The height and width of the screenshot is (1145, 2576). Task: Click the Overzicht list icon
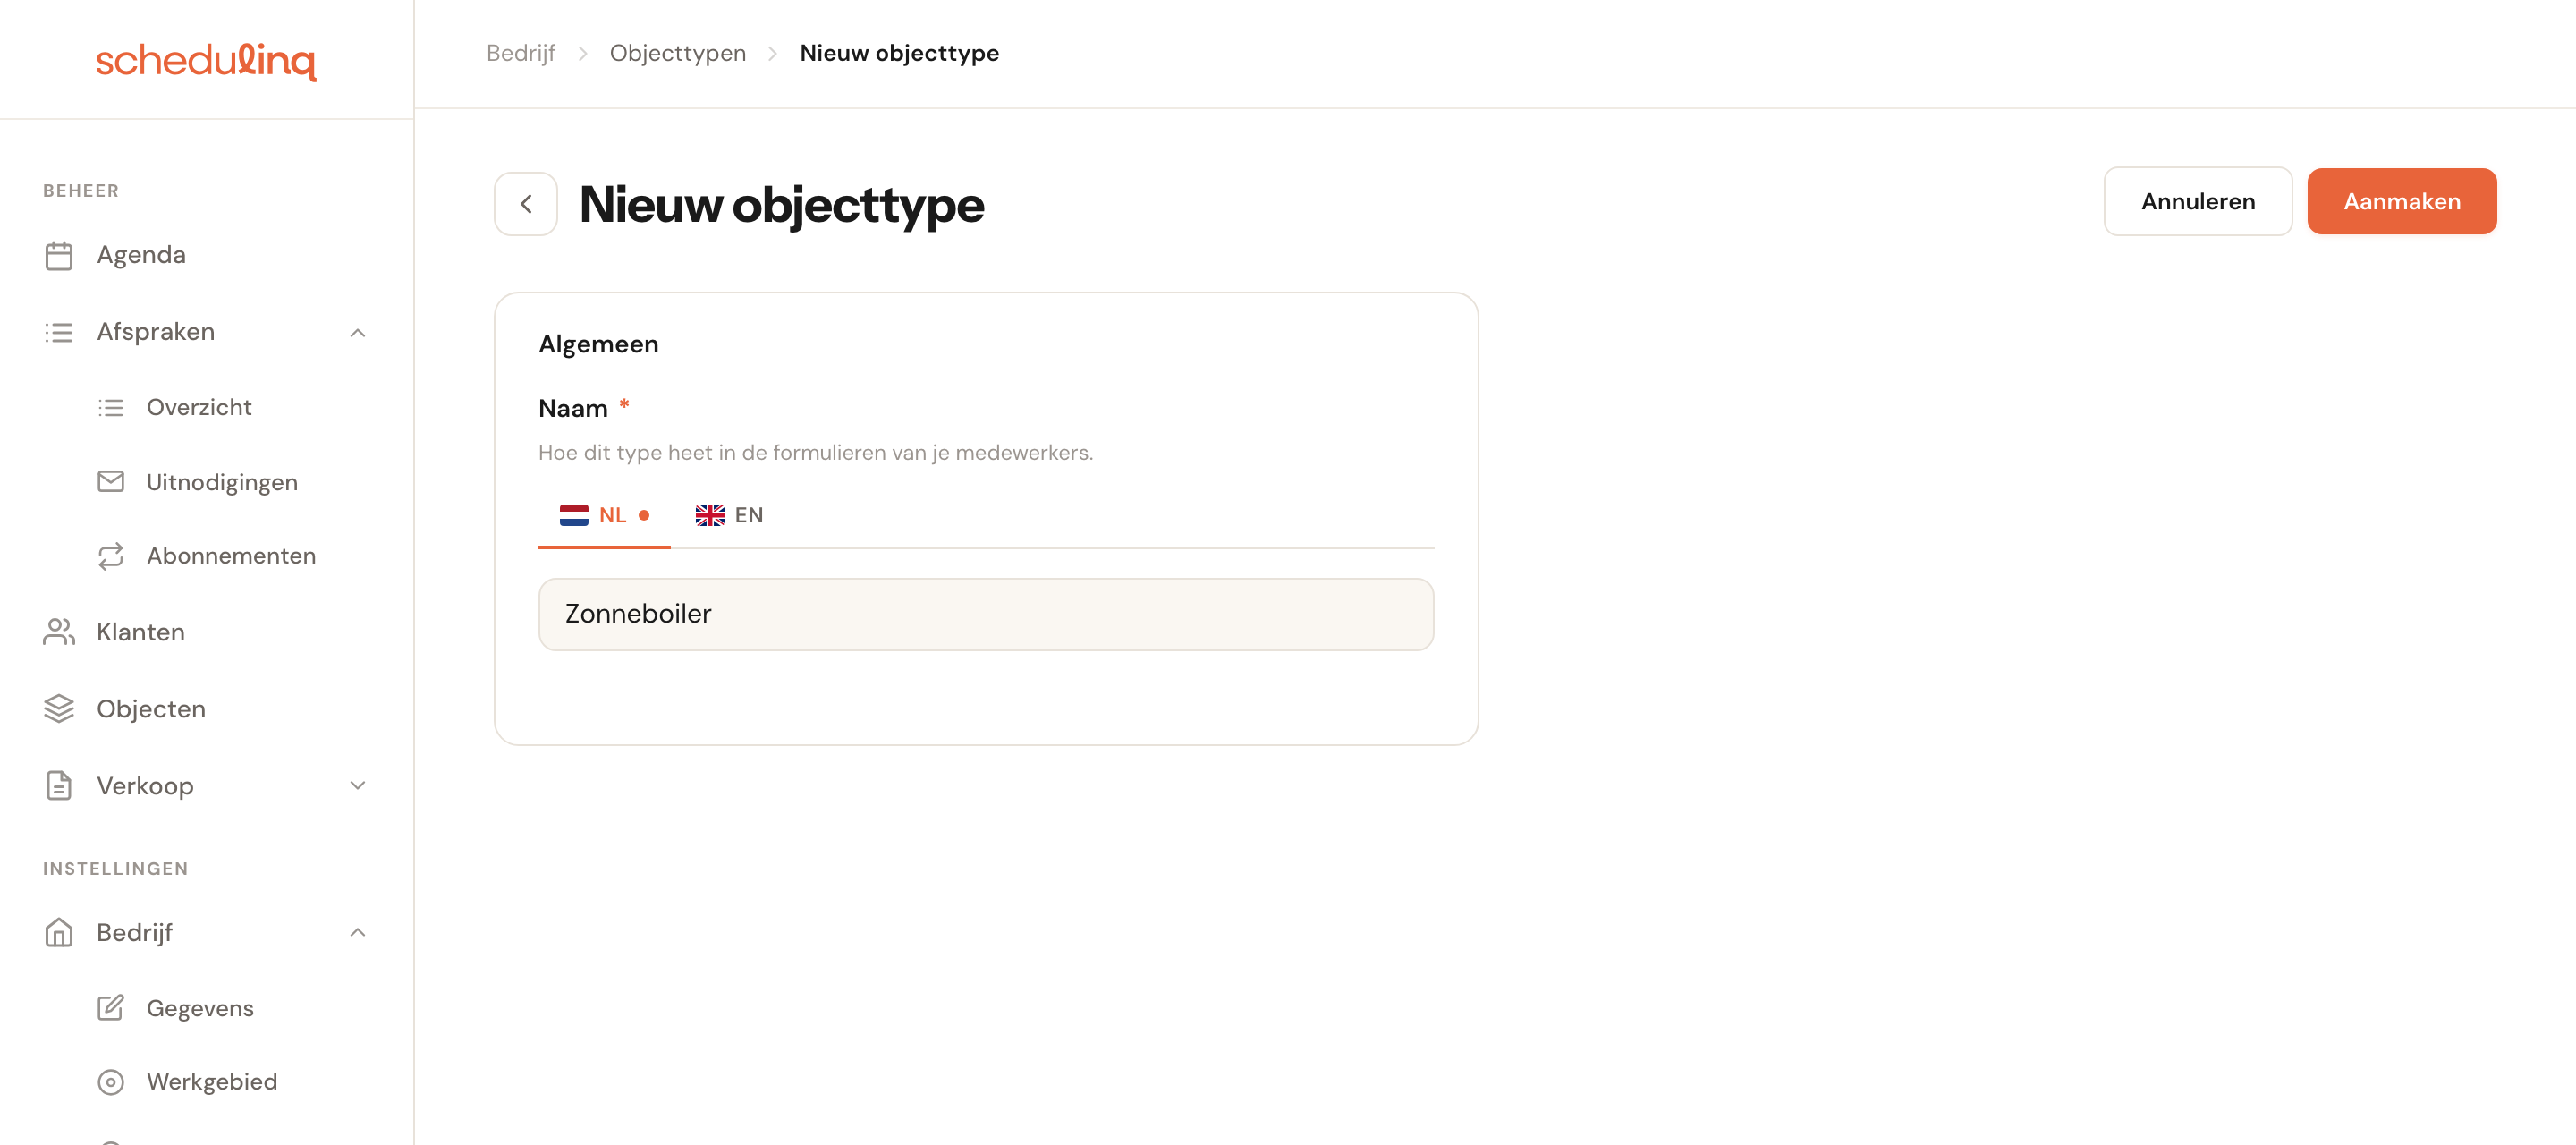coord(111,407)
